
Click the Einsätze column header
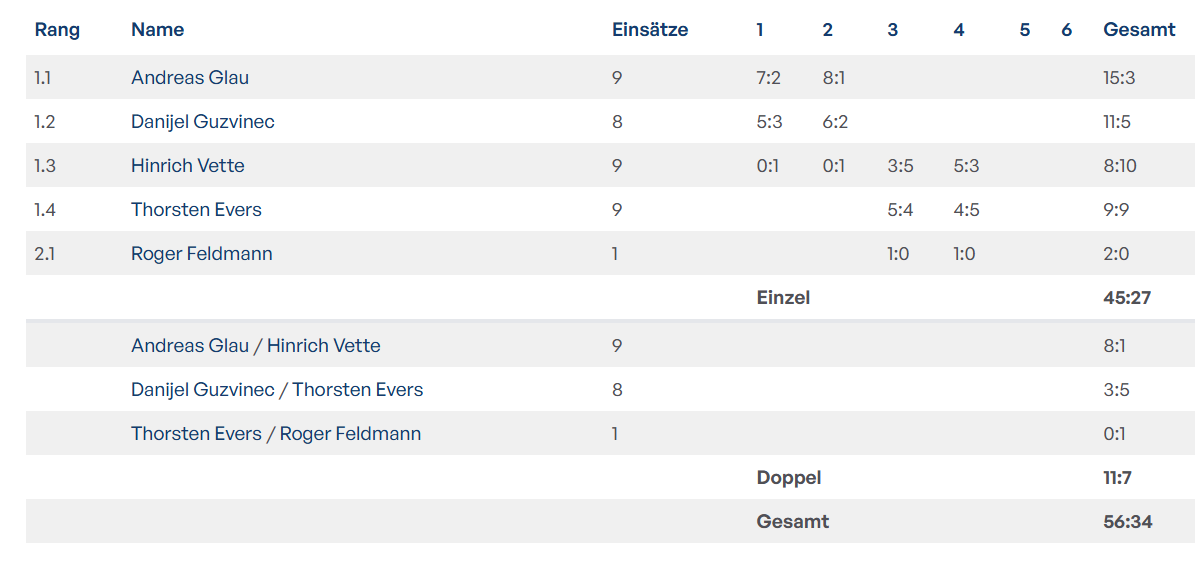pos(650,30)
